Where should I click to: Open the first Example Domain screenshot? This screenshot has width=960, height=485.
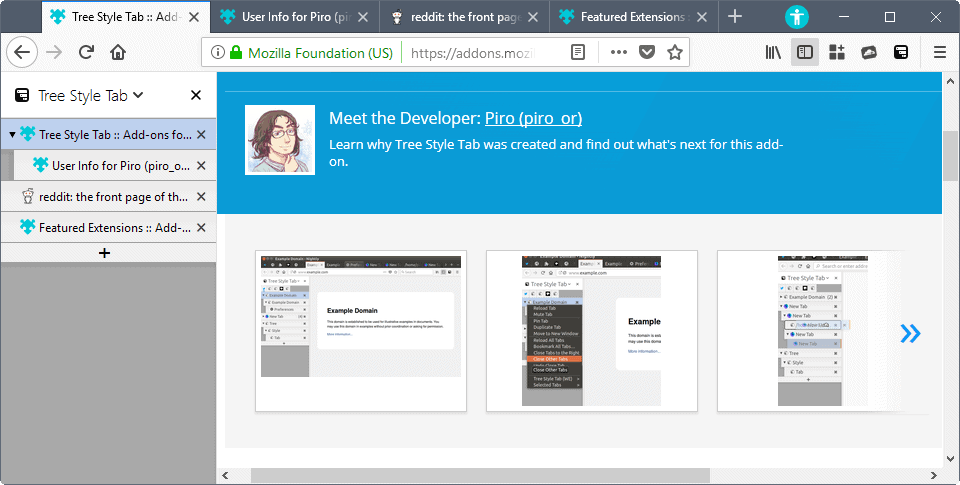pos(361,331)
